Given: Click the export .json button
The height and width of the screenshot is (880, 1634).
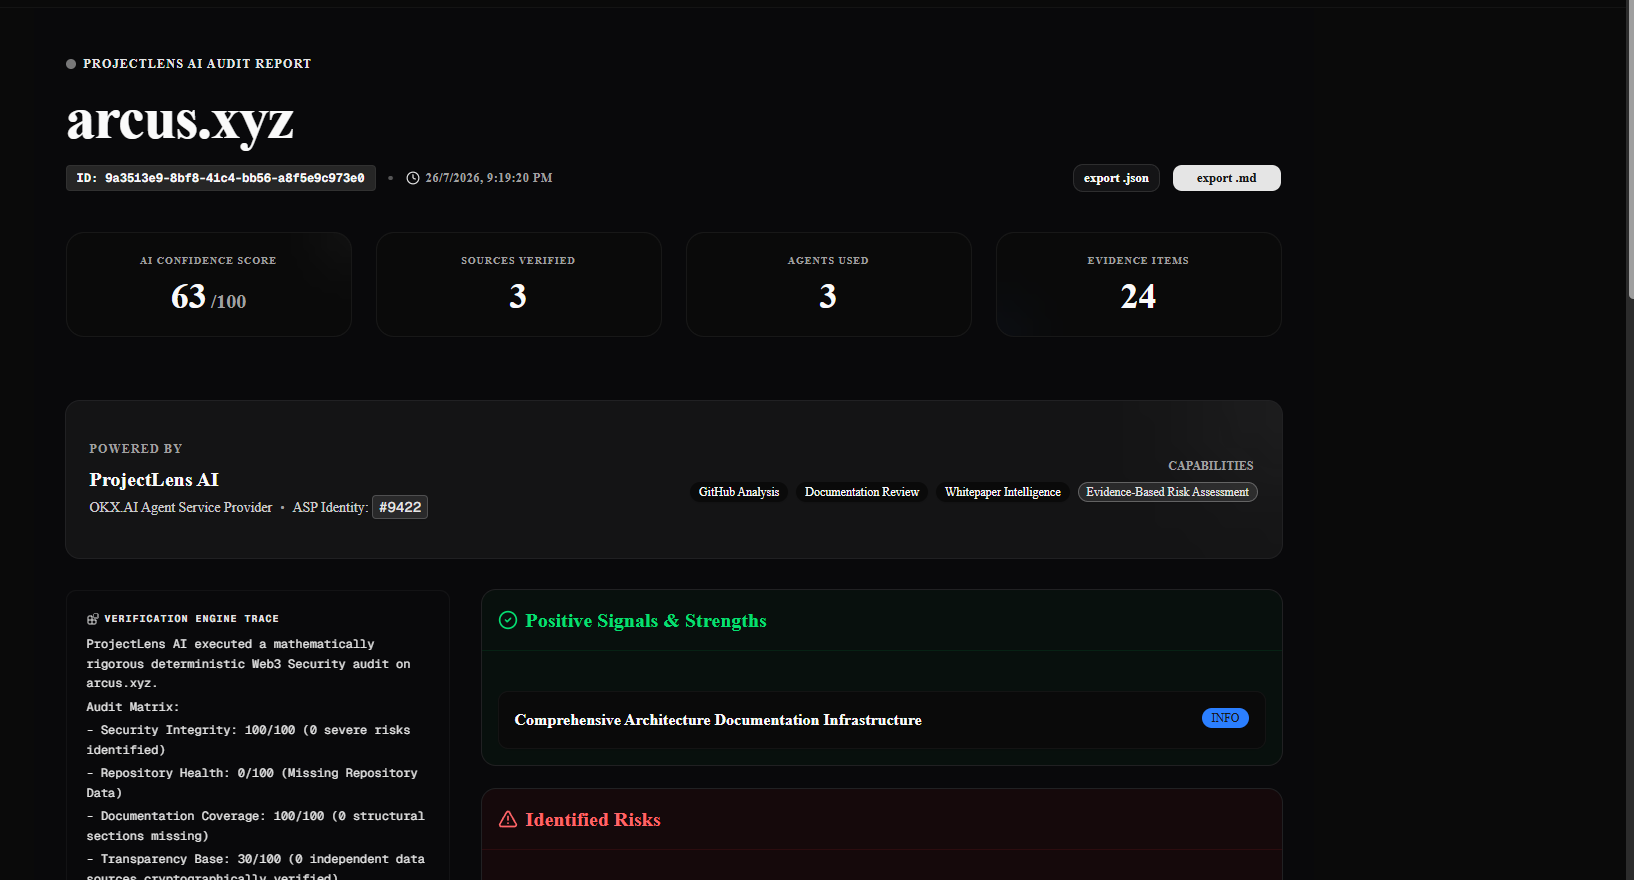Looking at the screenshot, I should point(1116,178).
